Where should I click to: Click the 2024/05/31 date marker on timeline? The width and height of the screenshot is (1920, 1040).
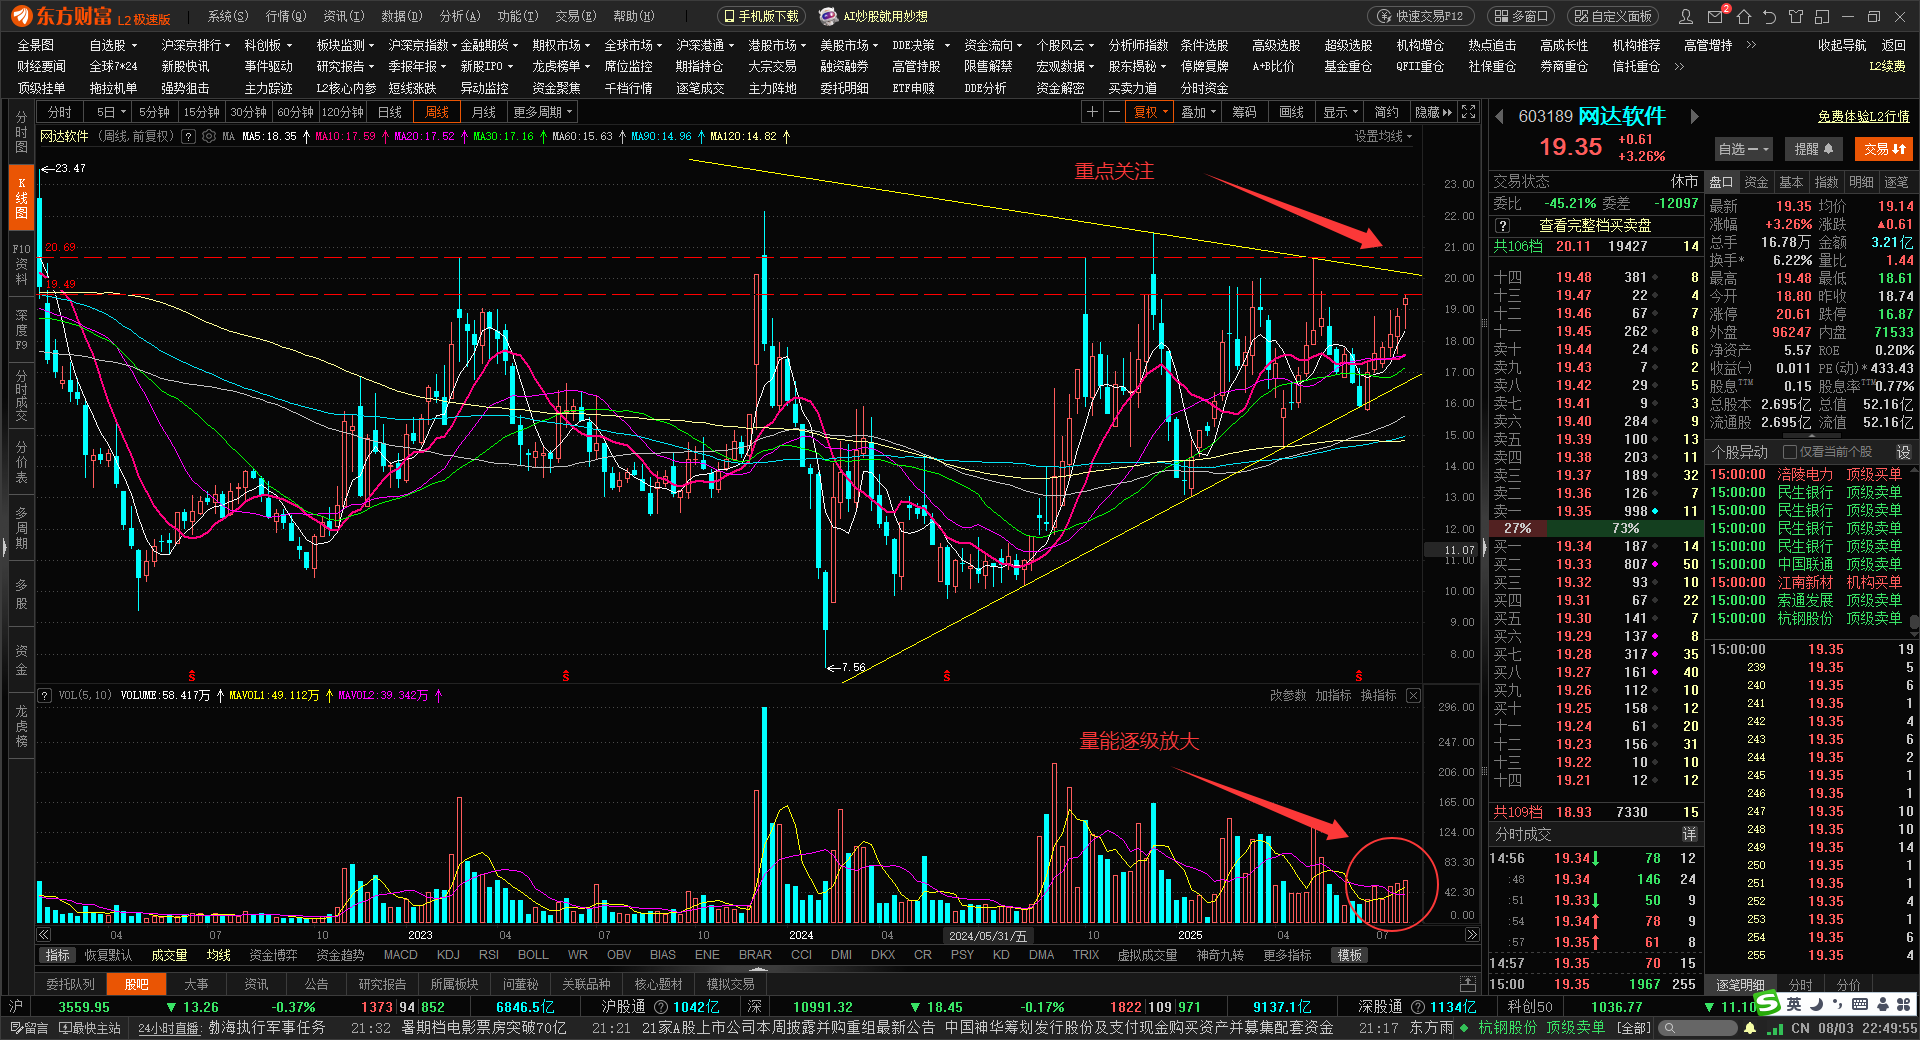[x=988, y=936]
